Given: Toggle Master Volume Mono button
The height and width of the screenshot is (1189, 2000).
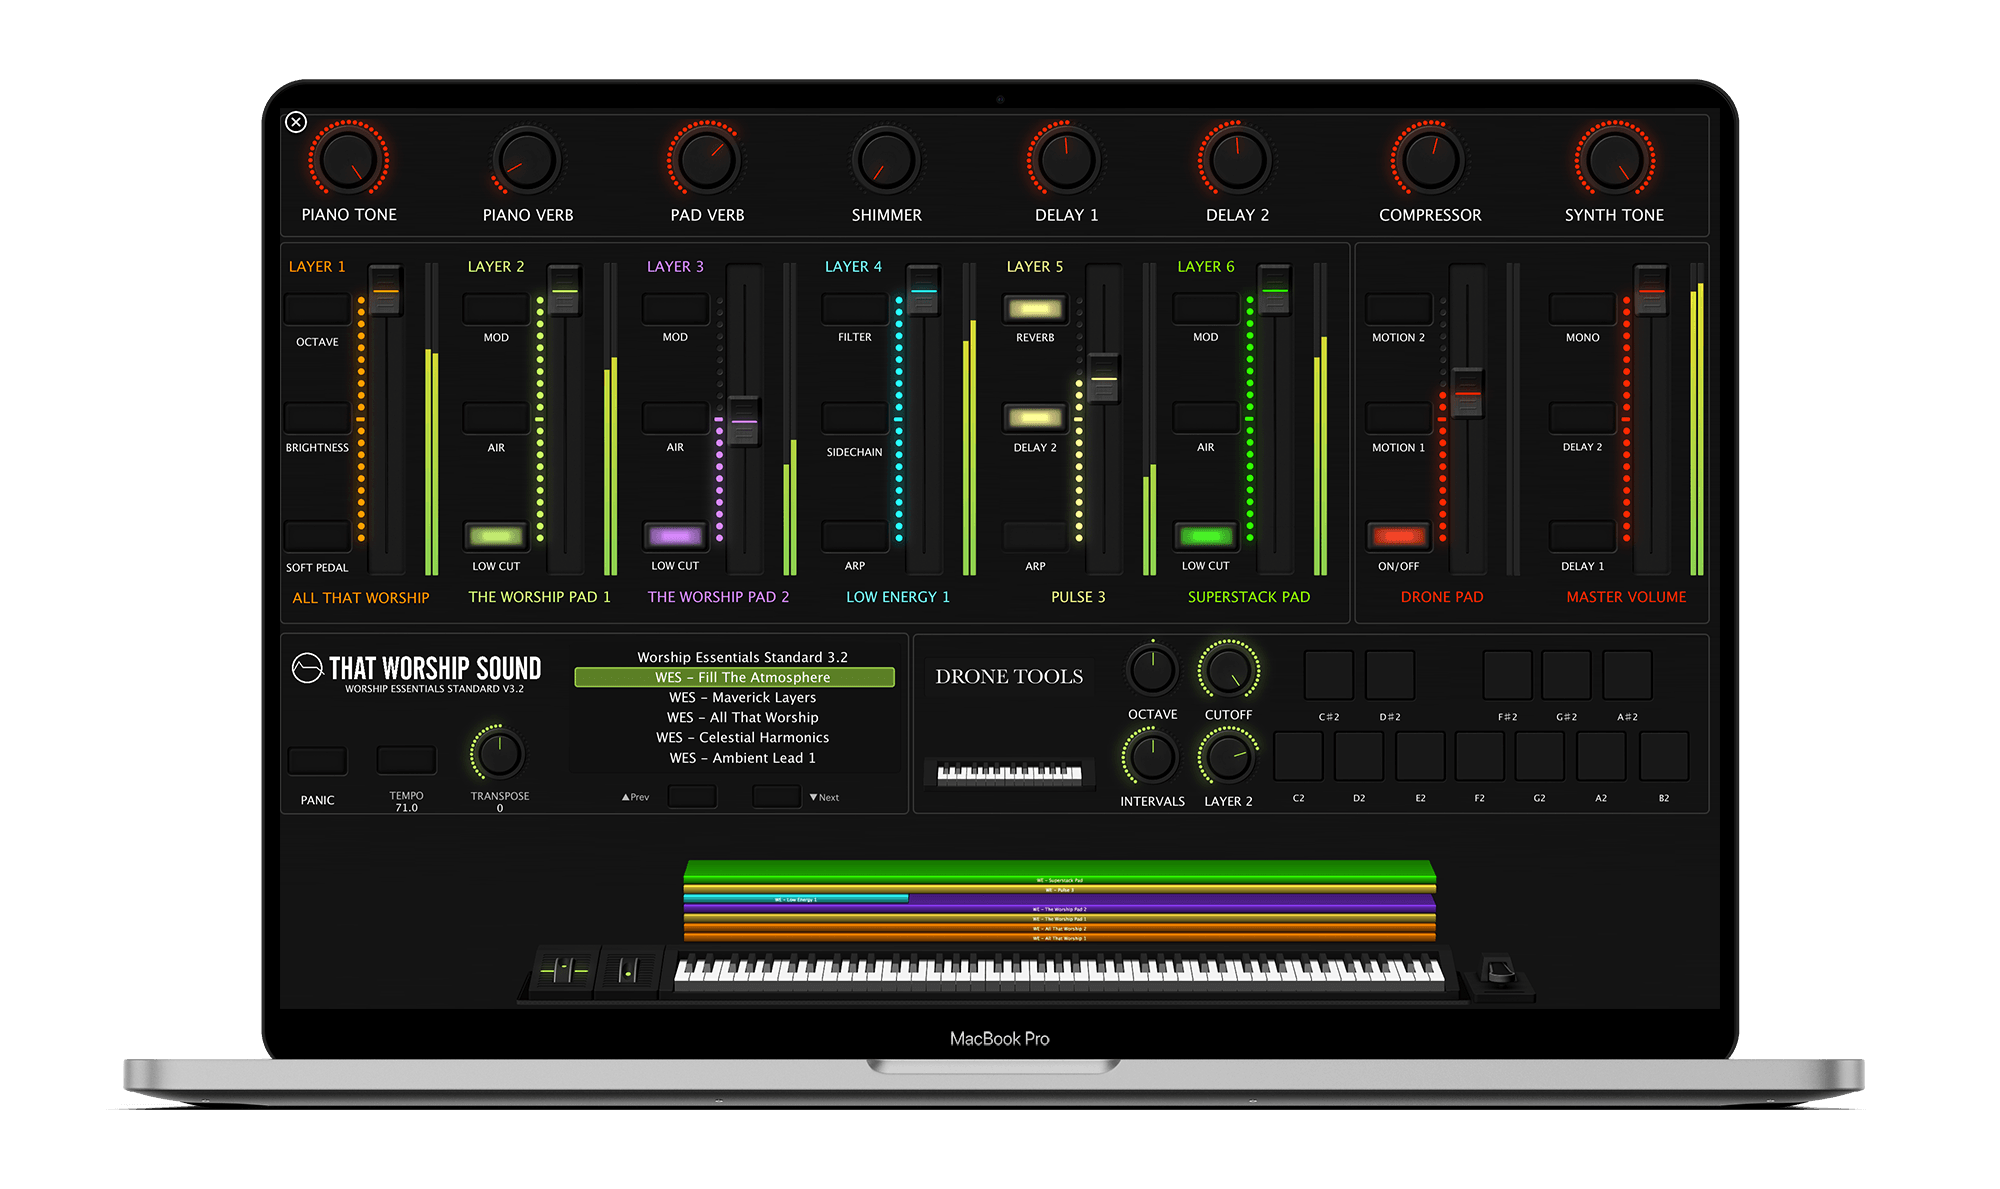Looking at the screenshot, I should (1582, 308).
